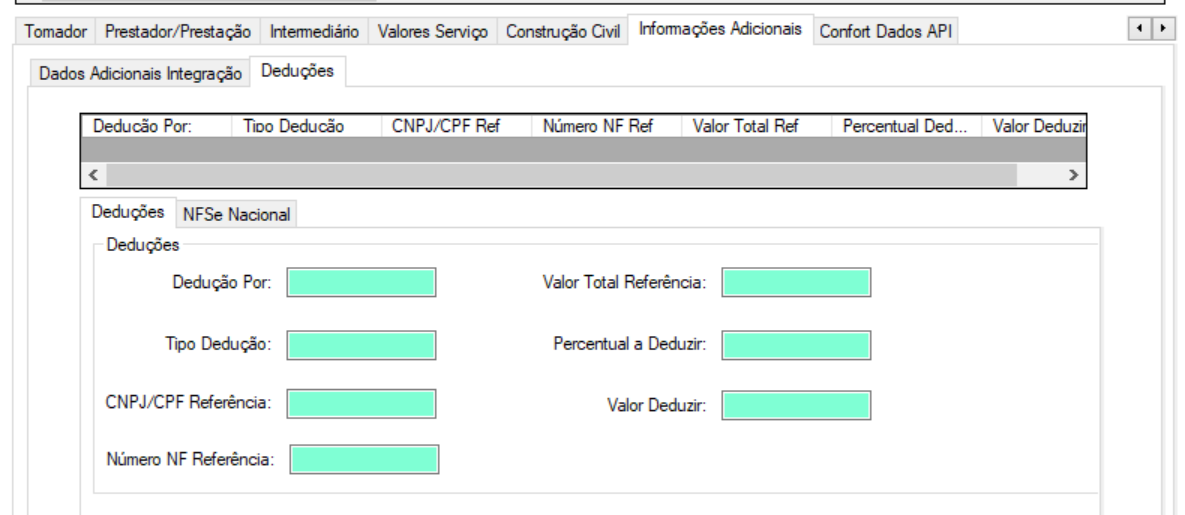Open the Confort Dados API tab

[x=886, y=32]
